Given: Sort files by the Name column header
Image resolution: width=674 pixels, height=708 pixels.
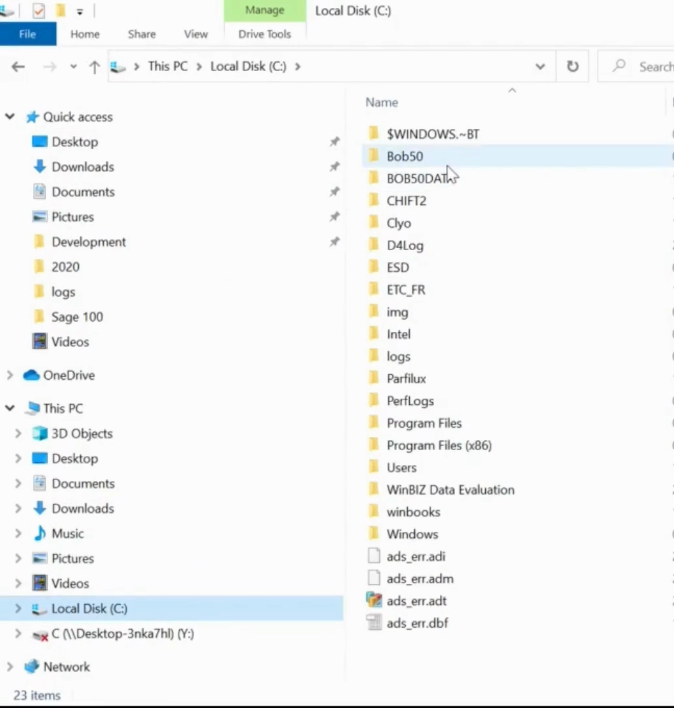Looking at the screenshot, I should tap(382, 102).
